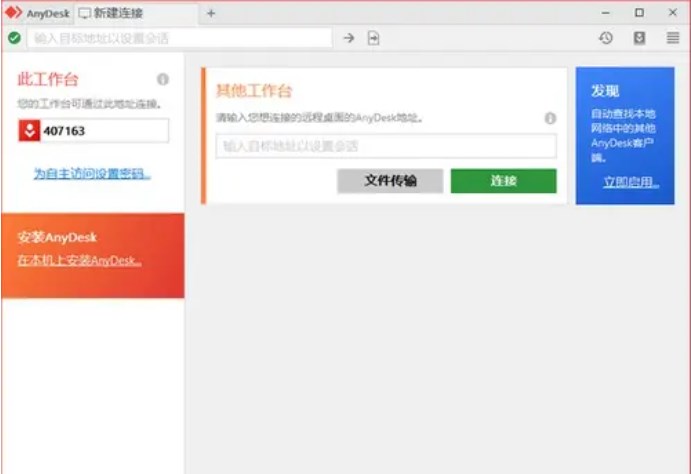The image size is (691, 474).
Task: Click the remote address field in 其他工作台
Action: [386, 146]
